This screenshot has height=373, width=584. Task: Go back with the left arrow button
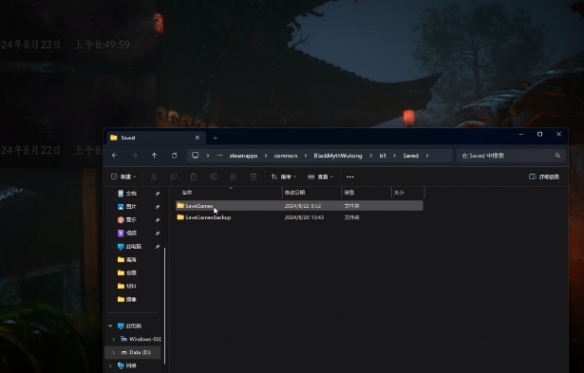point(115,155)
